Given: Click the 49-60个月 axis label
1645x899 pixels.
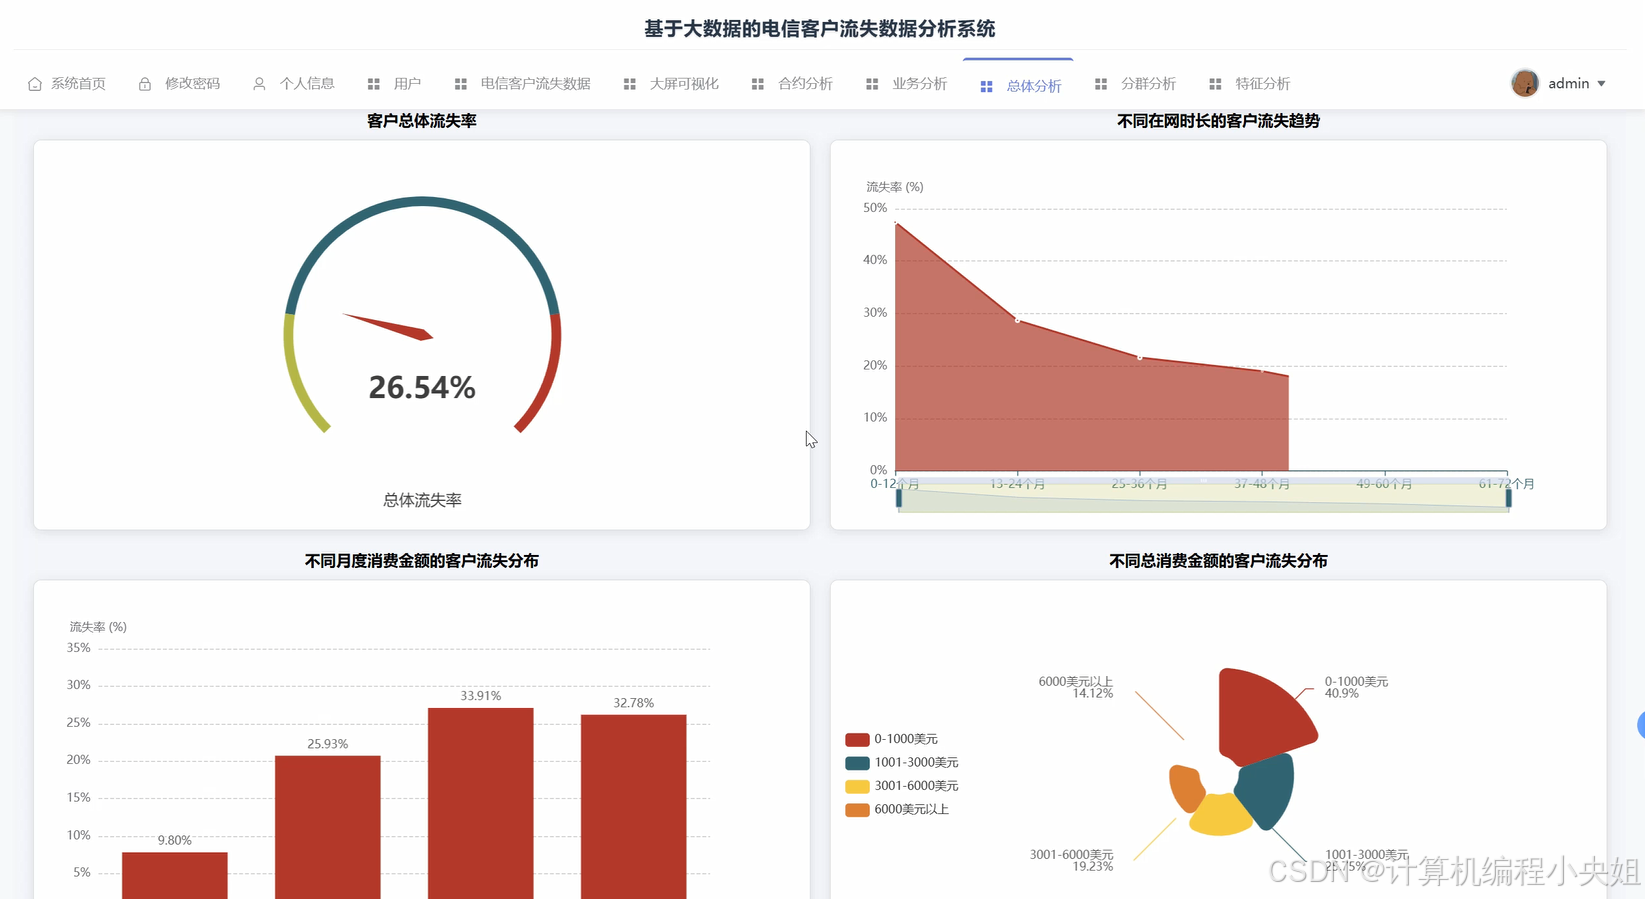Looking at the screenshot, I should (1384, 484).
